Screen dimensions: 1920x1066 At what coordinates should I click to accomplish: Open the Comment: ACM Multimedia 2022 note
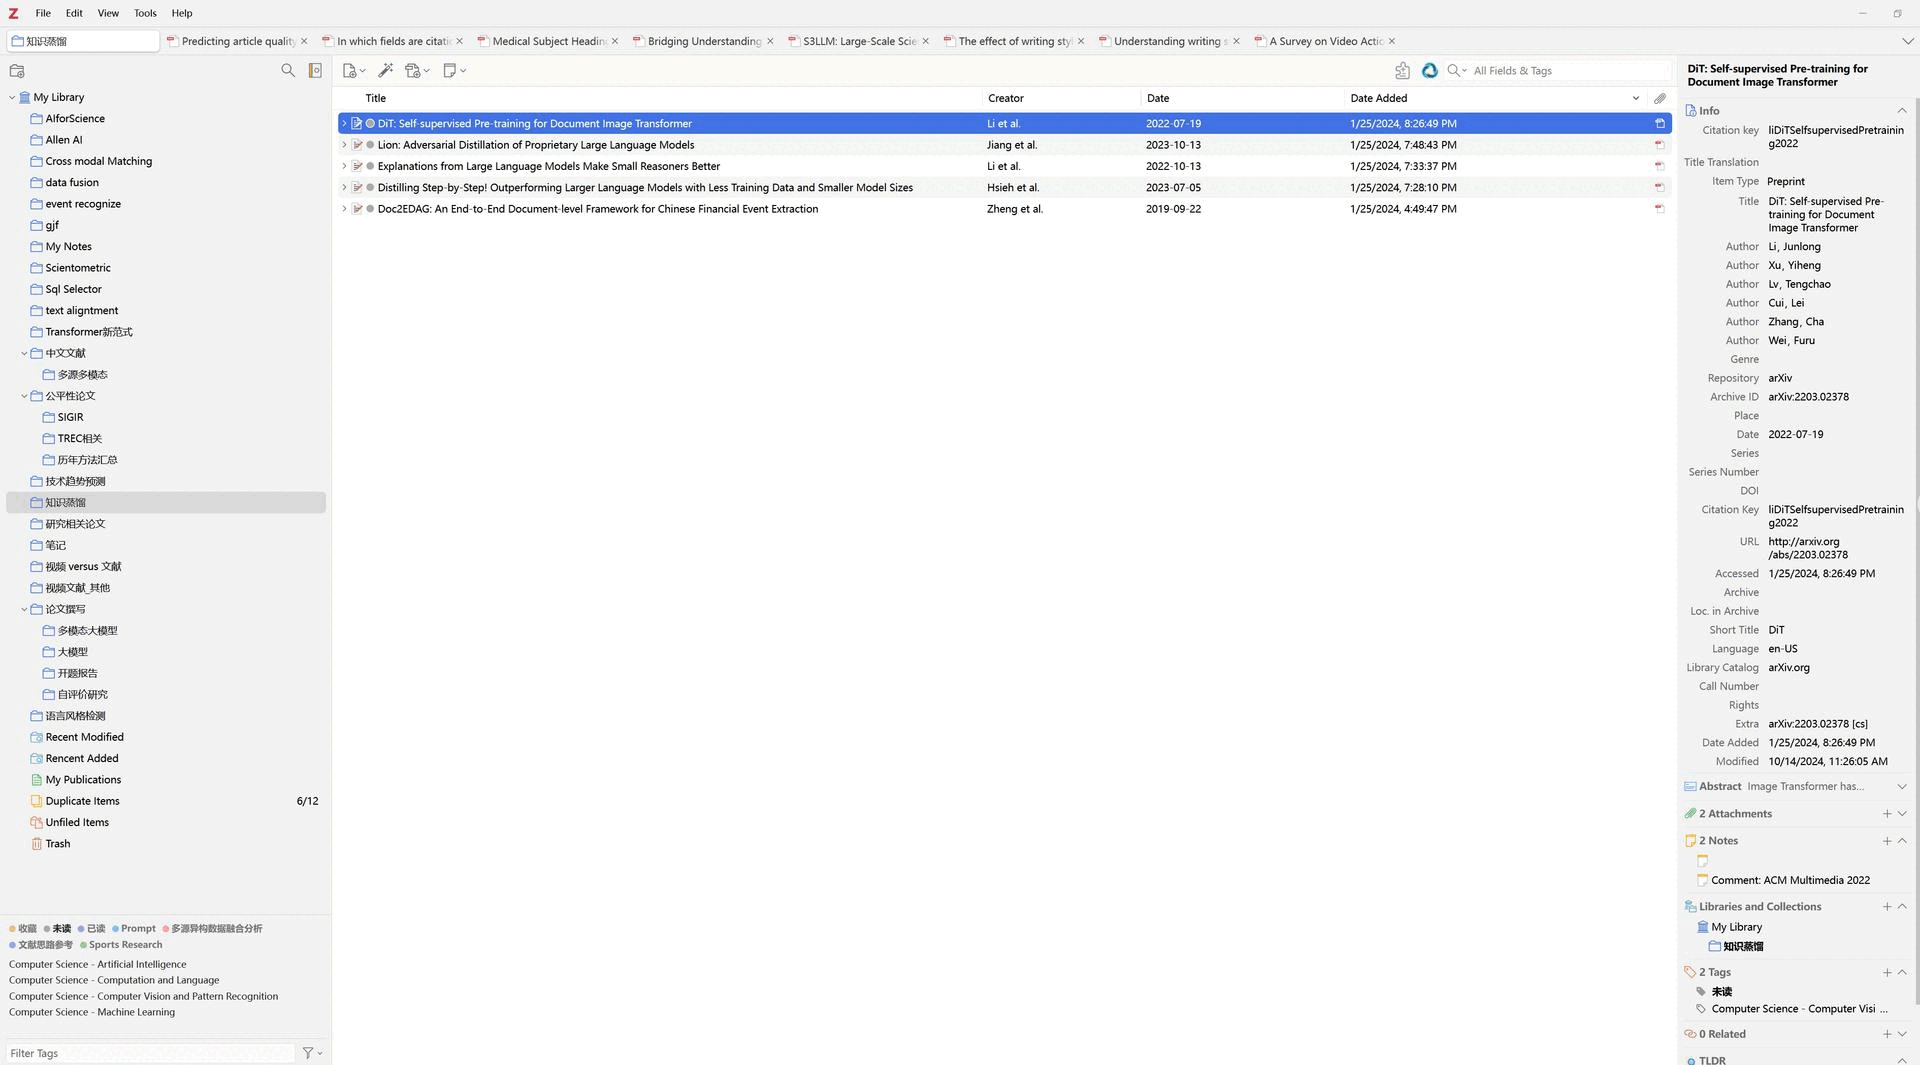pos(1790,881)
